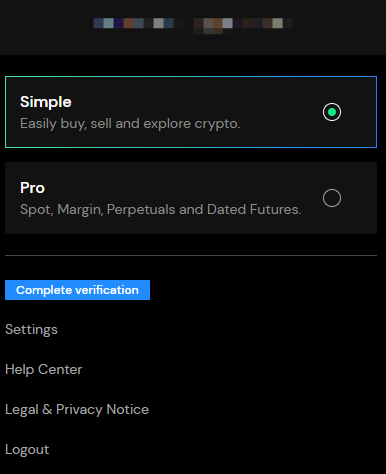Click the dark header bar at top
The height and width of the screenshot is (474, 386).
pos(193,27)
